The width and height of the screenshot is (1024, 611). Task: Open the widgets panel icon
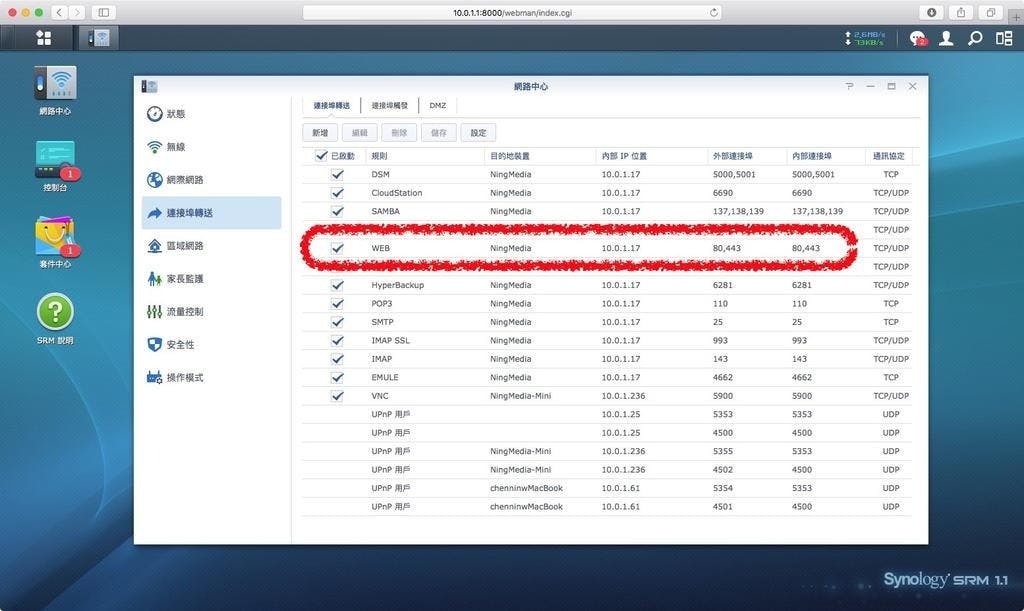(1003, 38)
